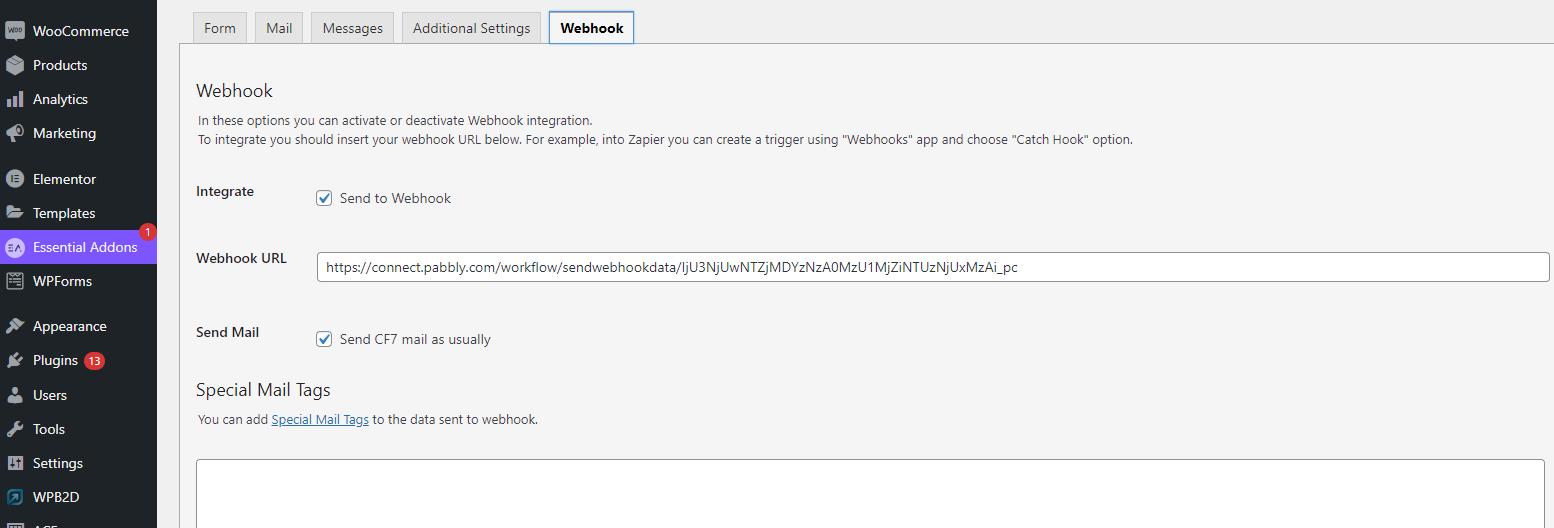Click the Appearance paintbrush icon
This screenshot has width=1554, height=528.
pyautogui.click(x=15, y=326)
